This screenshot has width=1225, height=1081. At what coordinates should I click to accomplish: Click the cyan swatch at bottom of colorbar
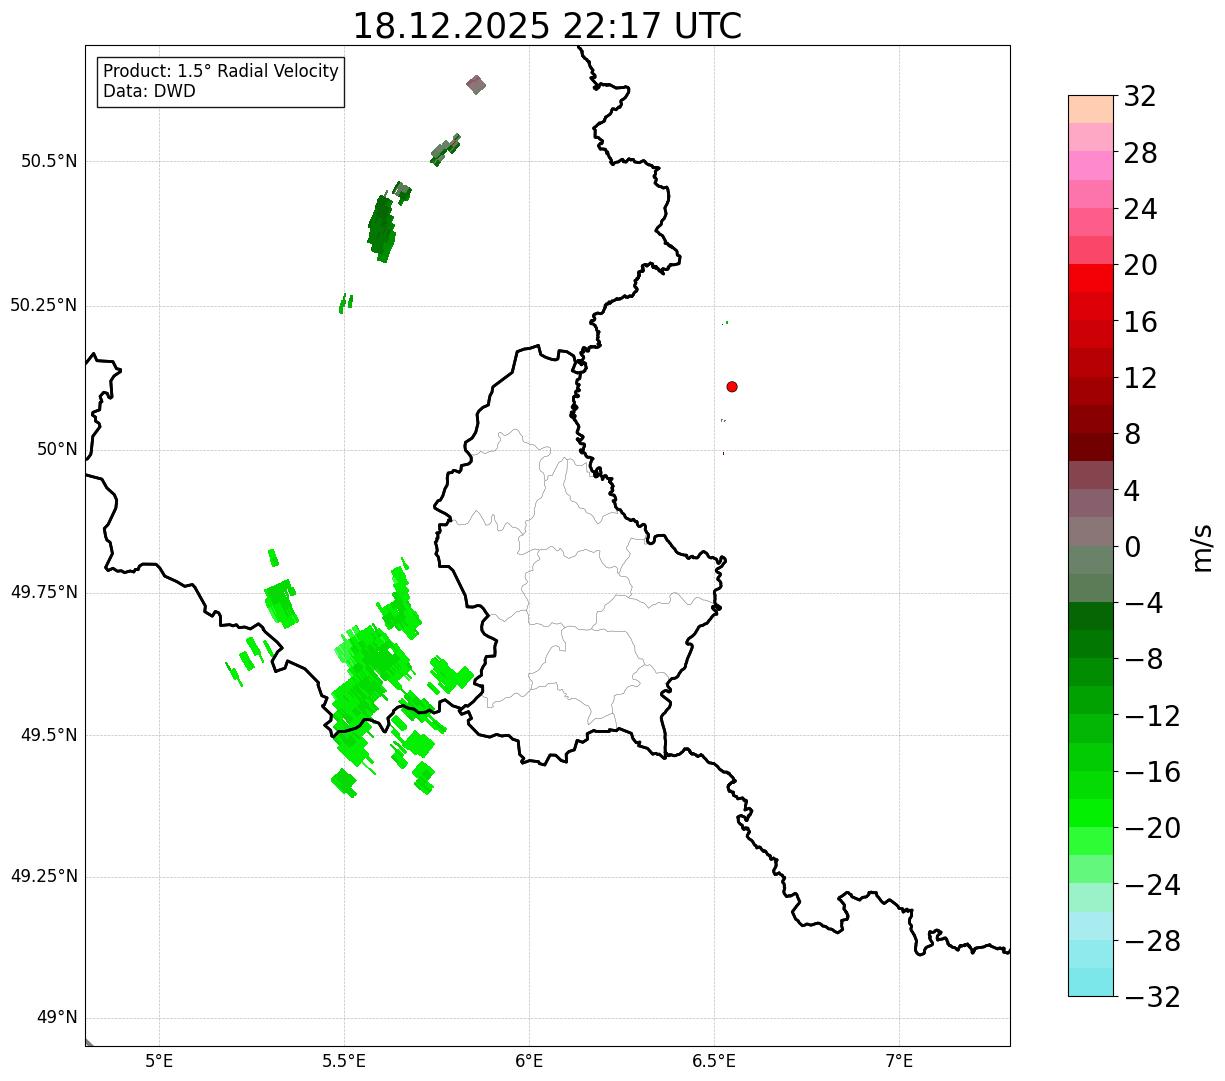[x=1091, y=982]
